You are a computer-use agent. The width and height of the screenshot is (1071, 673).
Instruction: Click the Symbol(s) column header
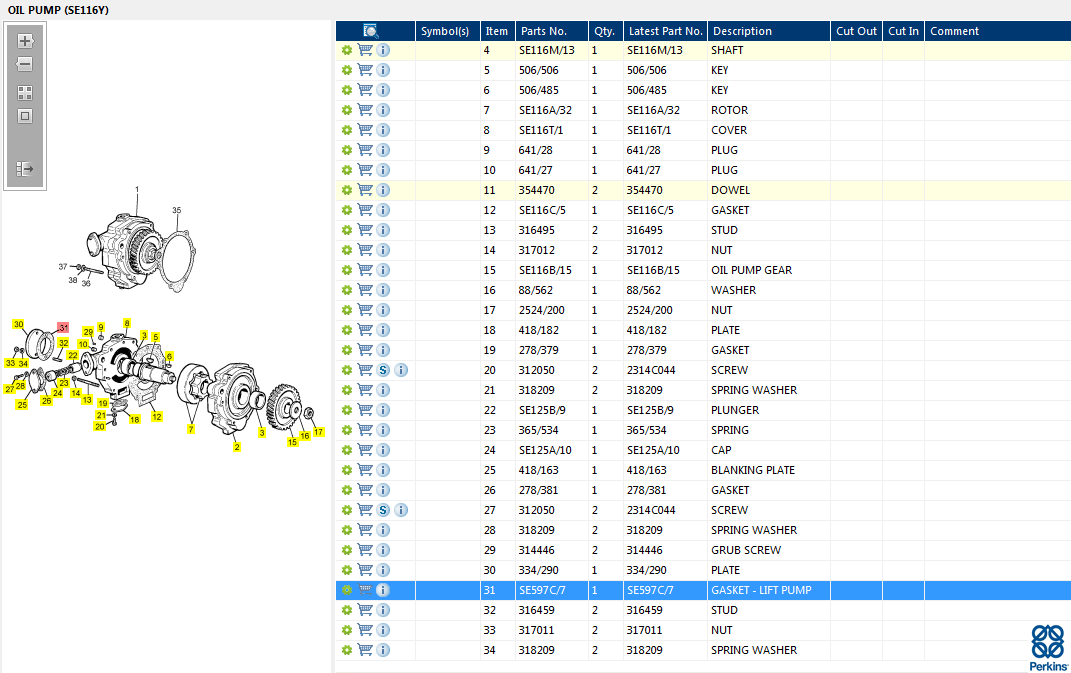point(447,31)
